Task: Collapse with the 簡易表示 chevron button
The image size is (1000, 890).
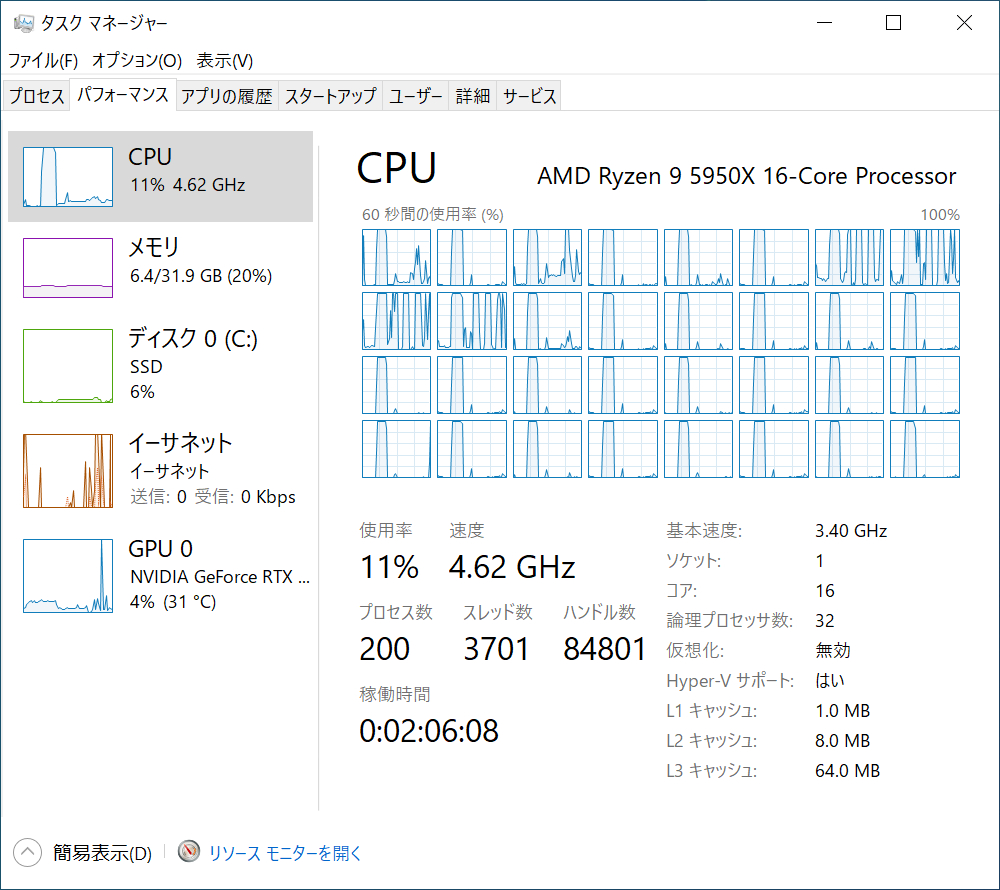Action: pyautogui.click(x=27, y=852)
